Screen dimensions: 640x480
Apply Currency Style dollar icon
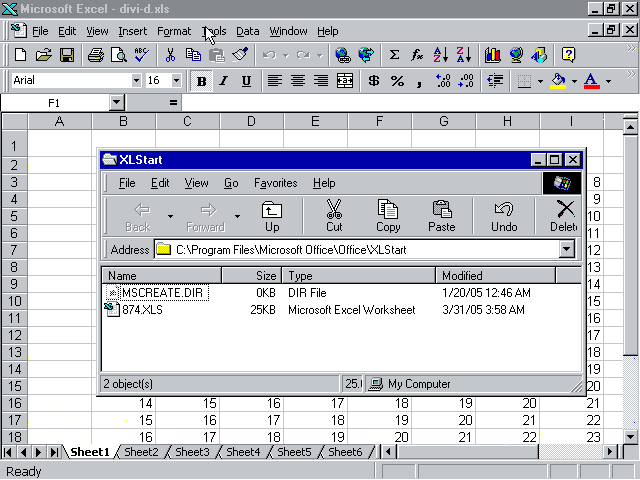(373, 81)
